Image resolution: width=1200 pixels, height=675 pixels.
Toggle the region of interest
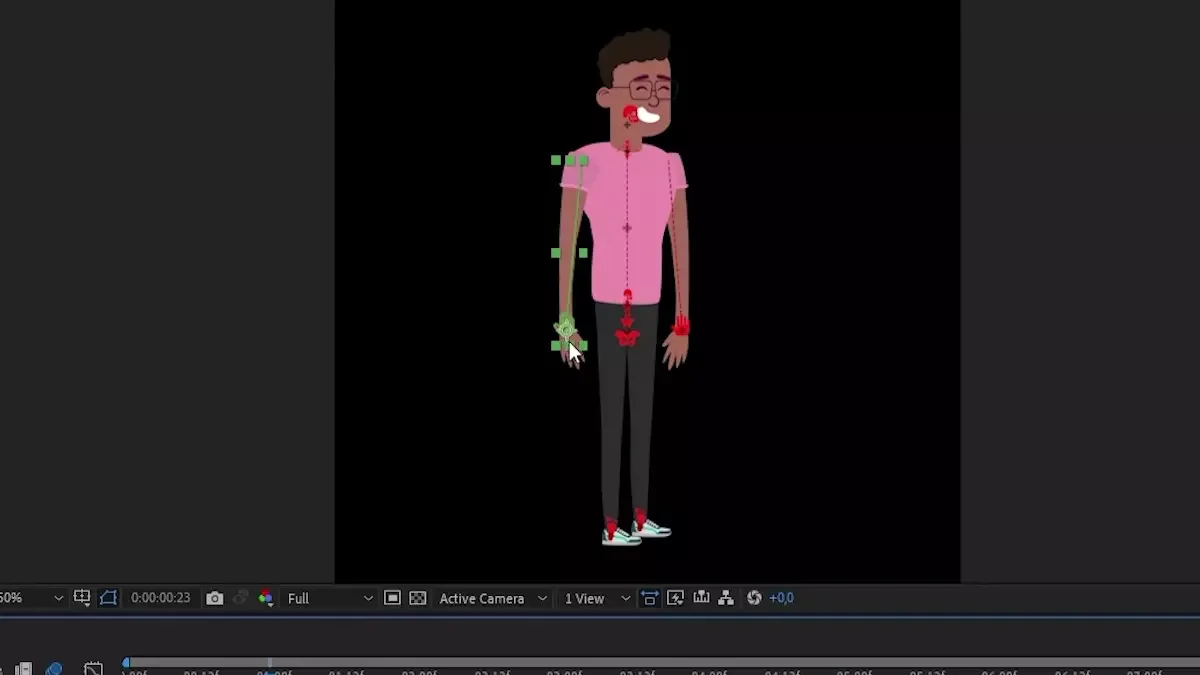(x=392, y=598)
